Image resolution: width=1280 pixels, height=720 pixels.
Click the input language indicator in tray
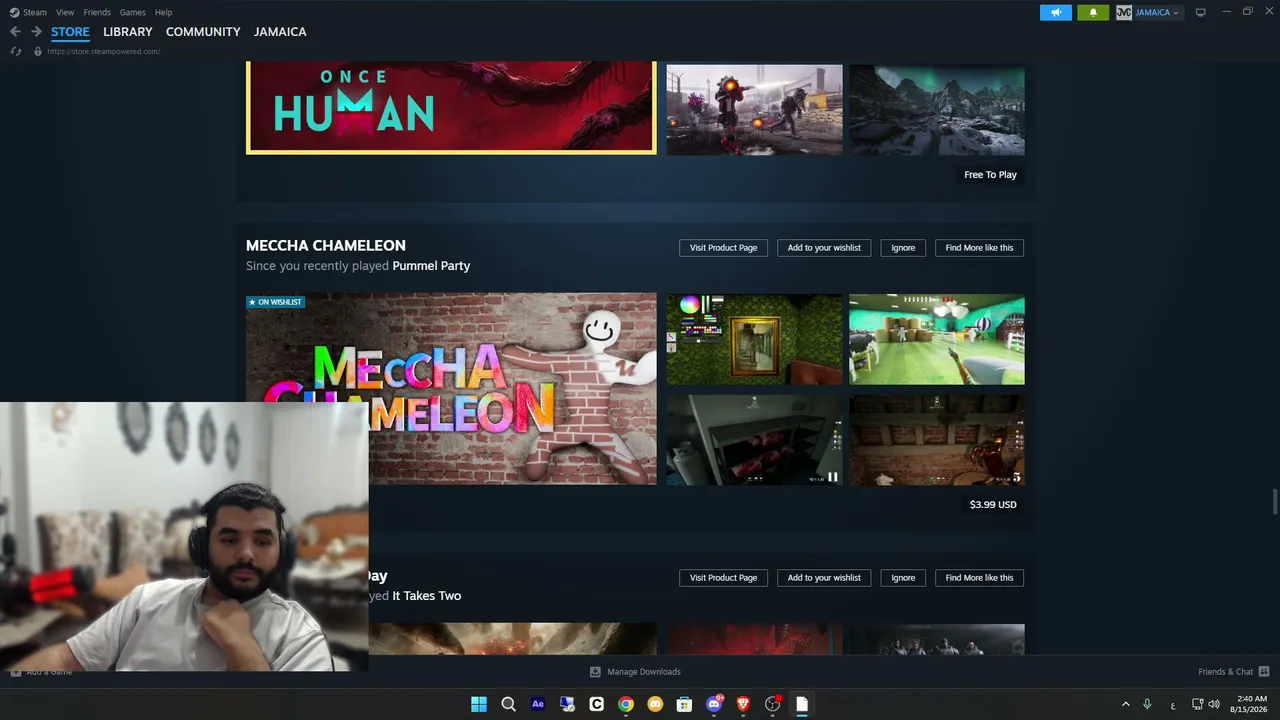[x=1173, y=705]
